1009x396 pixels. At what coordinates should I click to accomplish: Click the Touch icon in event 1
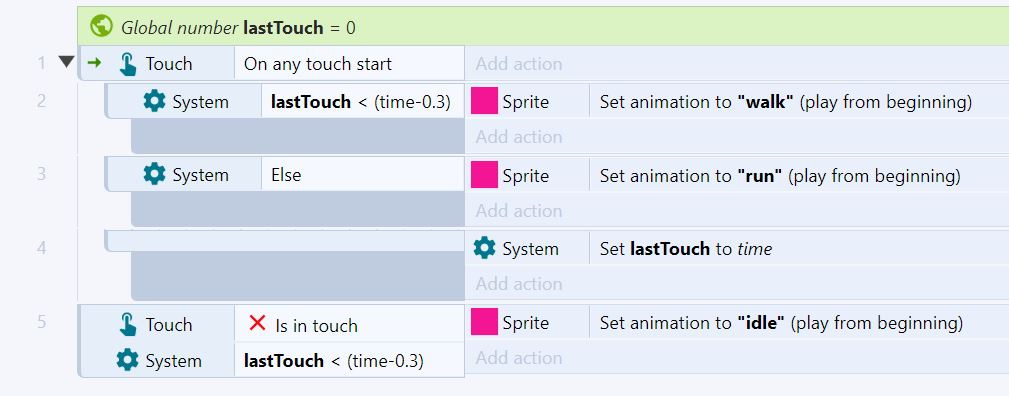(x=128, y=64)
